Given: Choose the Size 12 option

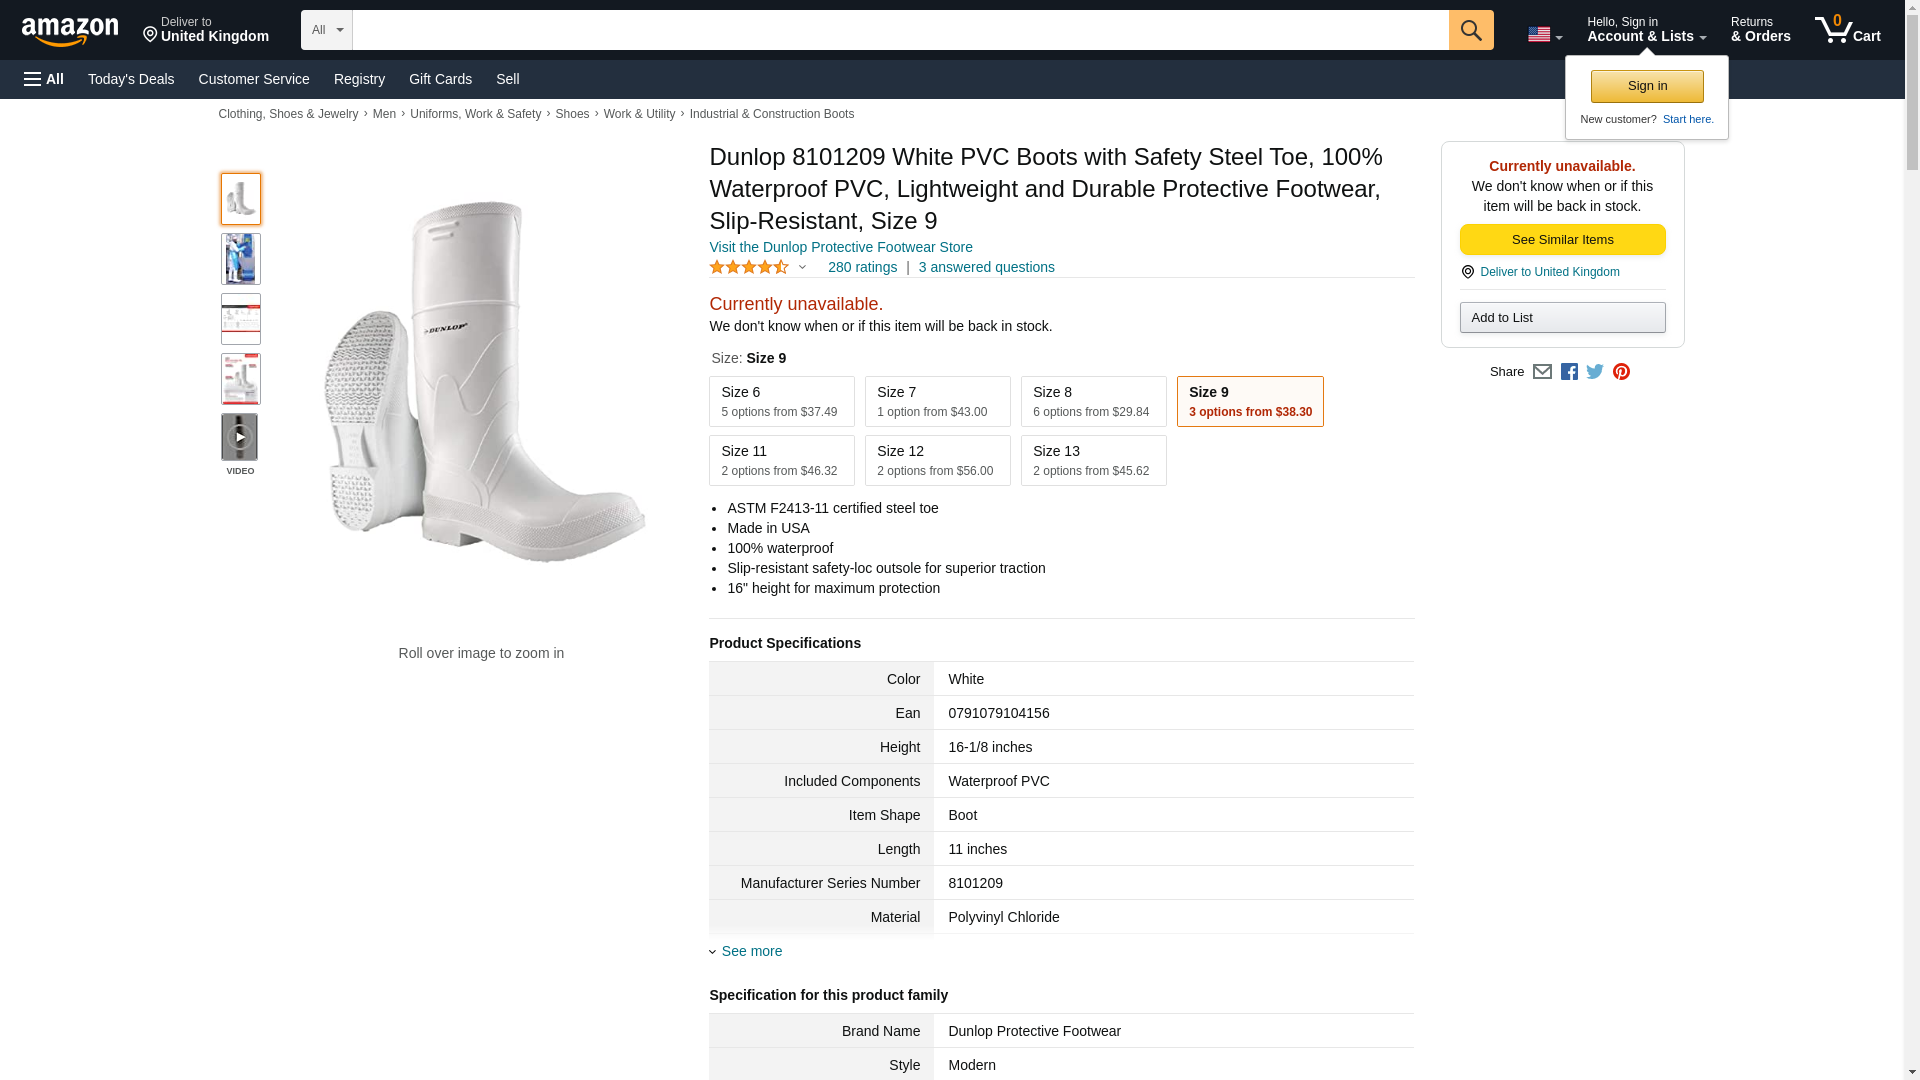Looking at the screenshot, I should pos(937,460).
